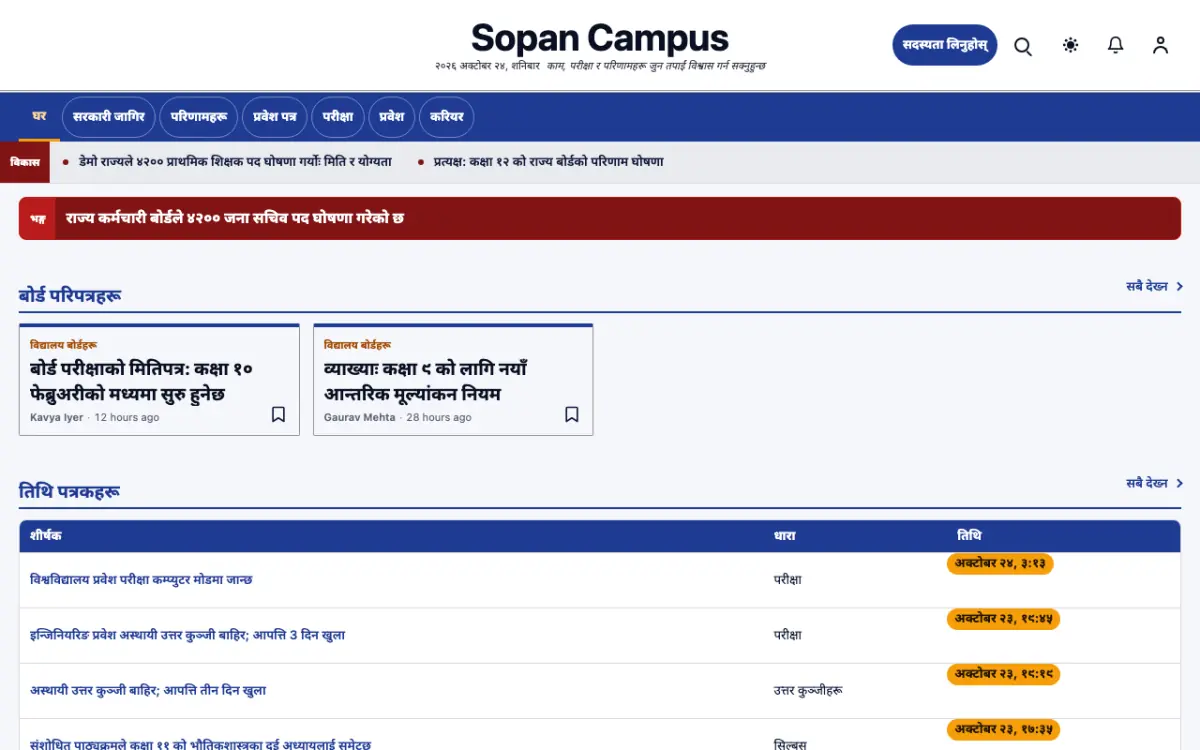Open the user account icon
Image resolution: width=1200 pixels, height=750 pixels.
(x=1160, y=45)
